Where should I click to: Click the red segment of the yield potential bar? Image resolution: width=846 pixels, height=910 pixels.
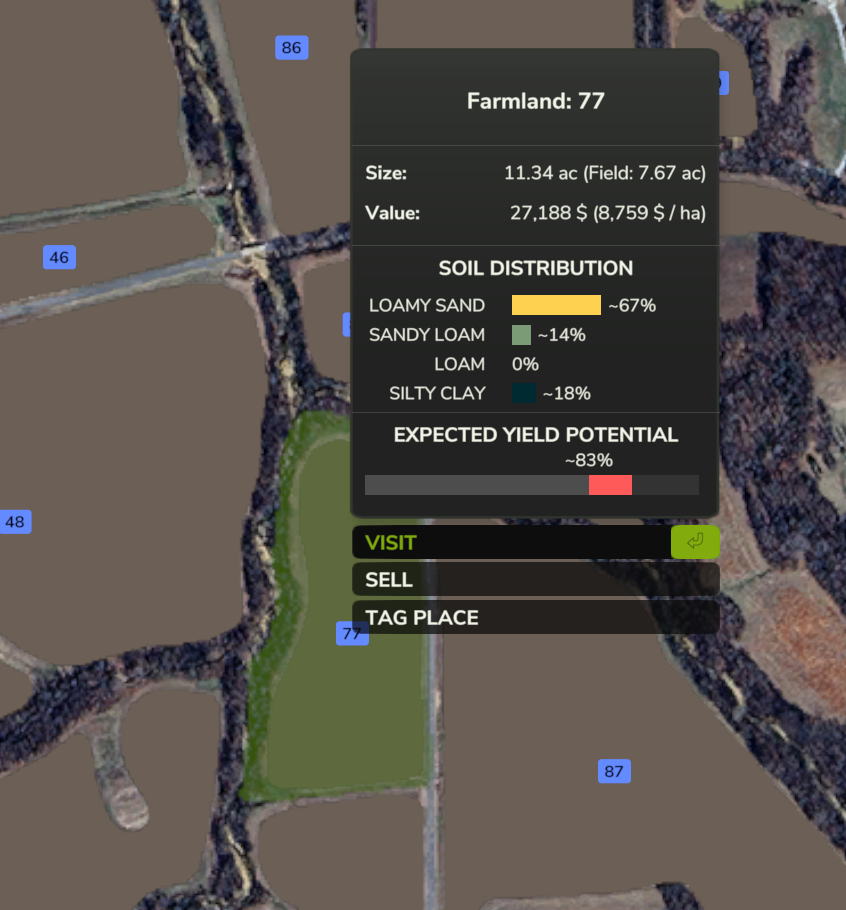coord(610,485)
